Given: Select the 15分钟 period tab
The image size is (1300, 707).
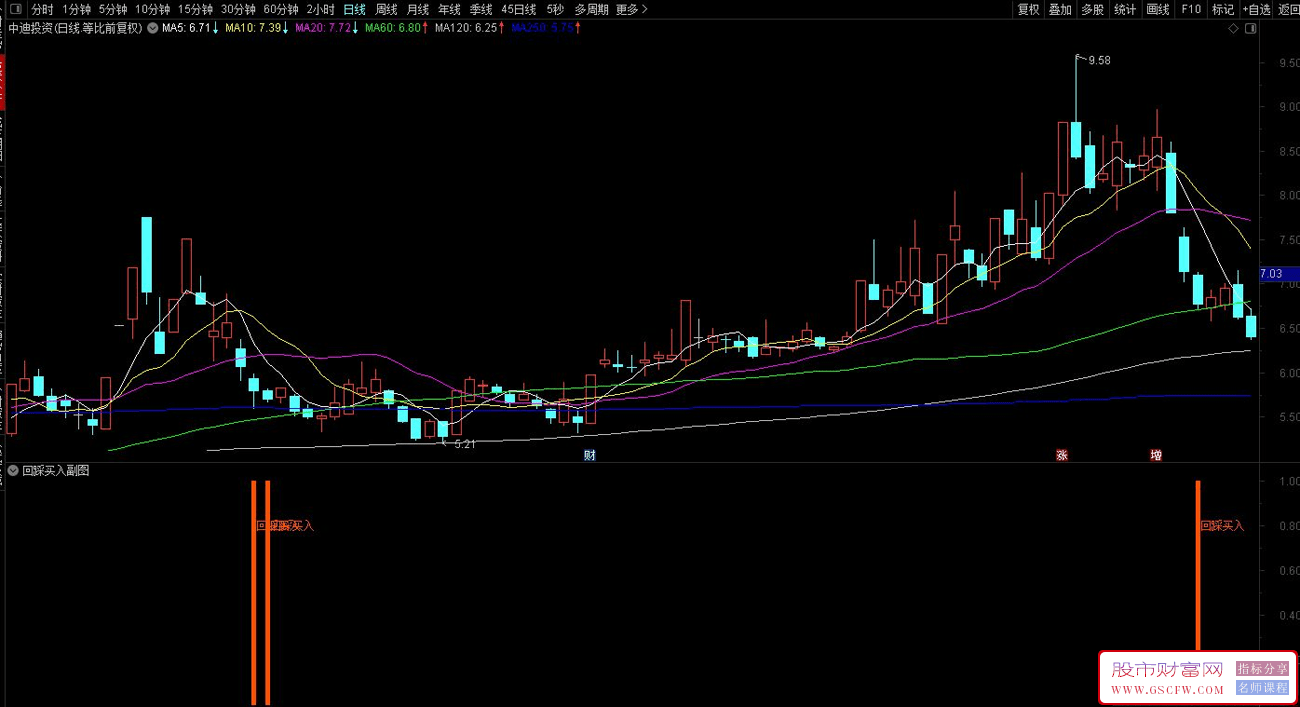Looking at the screenshot, I should (196, 9).
